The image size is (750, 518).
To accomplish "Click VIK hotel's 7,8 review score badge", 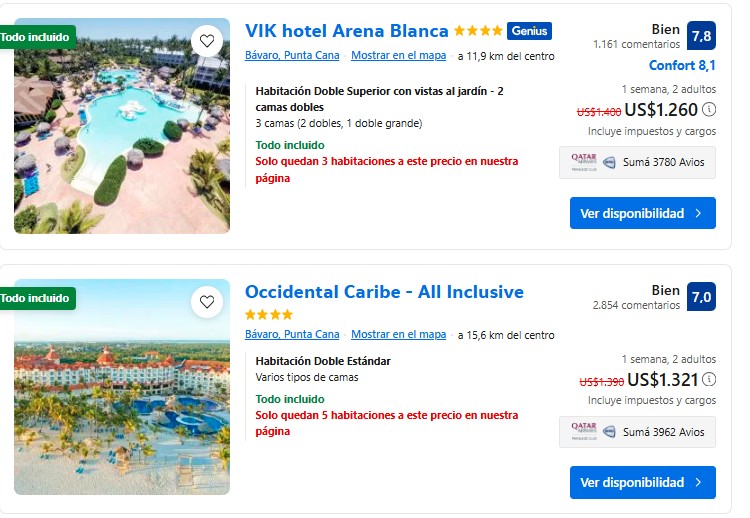I will 701,36.
